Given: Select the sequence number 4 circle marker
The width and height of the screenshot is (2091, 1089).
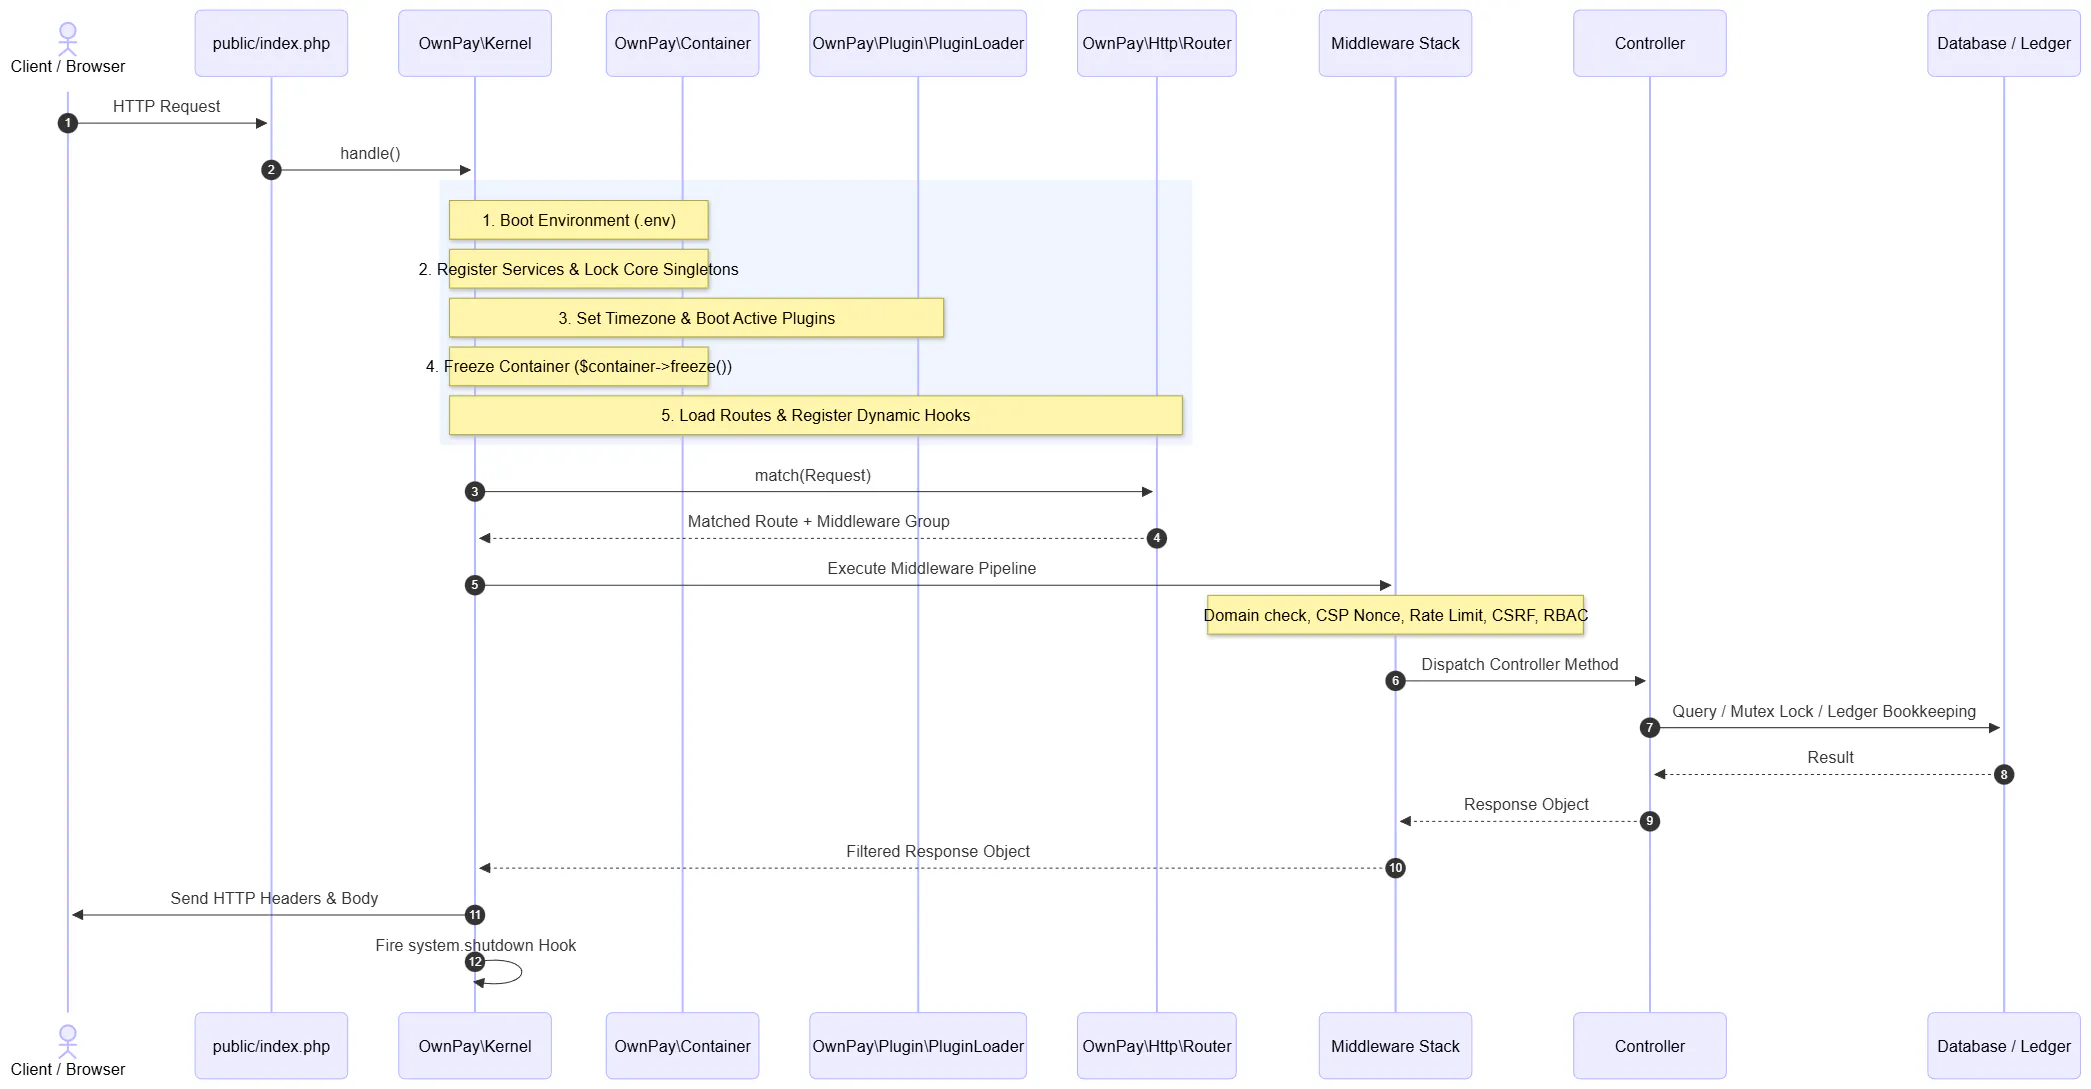Looking at the screenshot, I should click(1157, 538).
